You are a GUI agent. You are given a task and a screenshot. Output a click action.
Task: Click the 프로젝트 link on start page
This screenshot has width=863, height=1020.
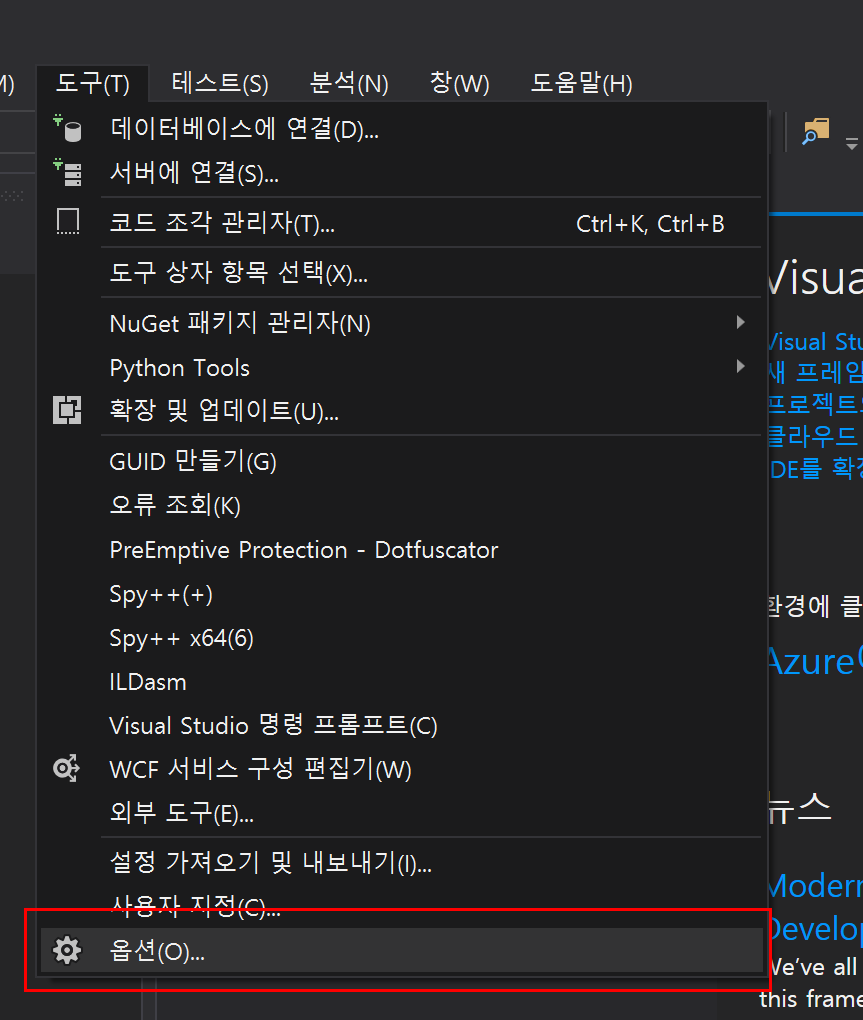pos(814,405)
